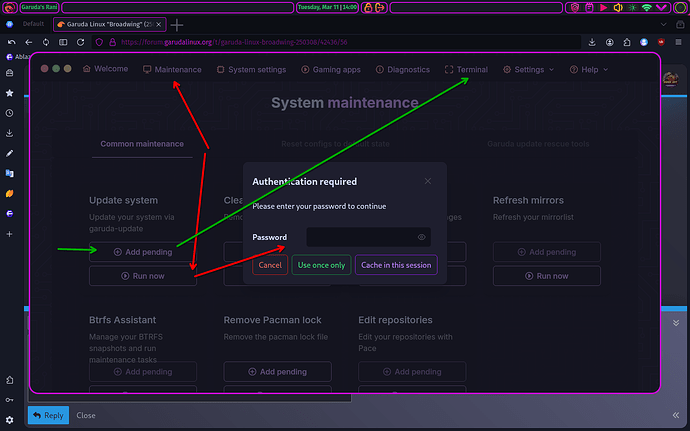Open the Gaming apps tab
This screenshot has width=690, height=431.
click(x=331, y=70)
